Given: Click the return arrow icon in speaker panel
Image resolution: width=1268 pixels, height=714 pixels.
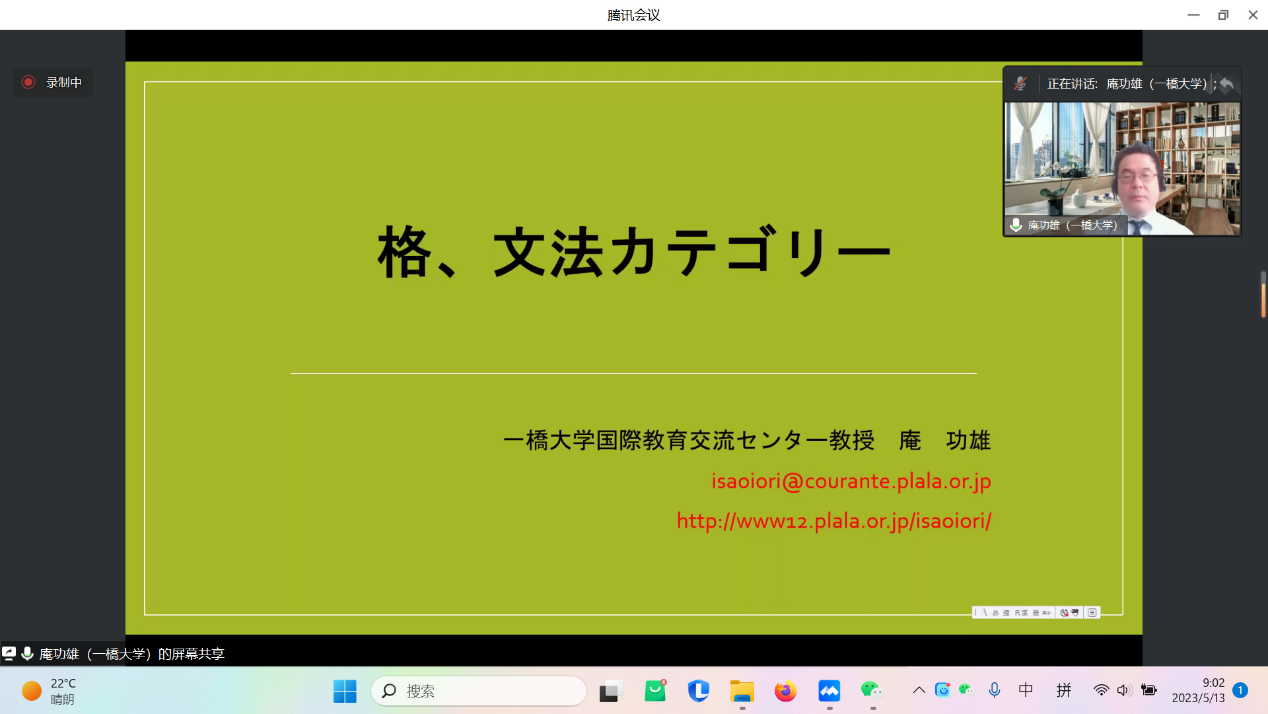Looking at the screenshot, I should [1226, 84].
